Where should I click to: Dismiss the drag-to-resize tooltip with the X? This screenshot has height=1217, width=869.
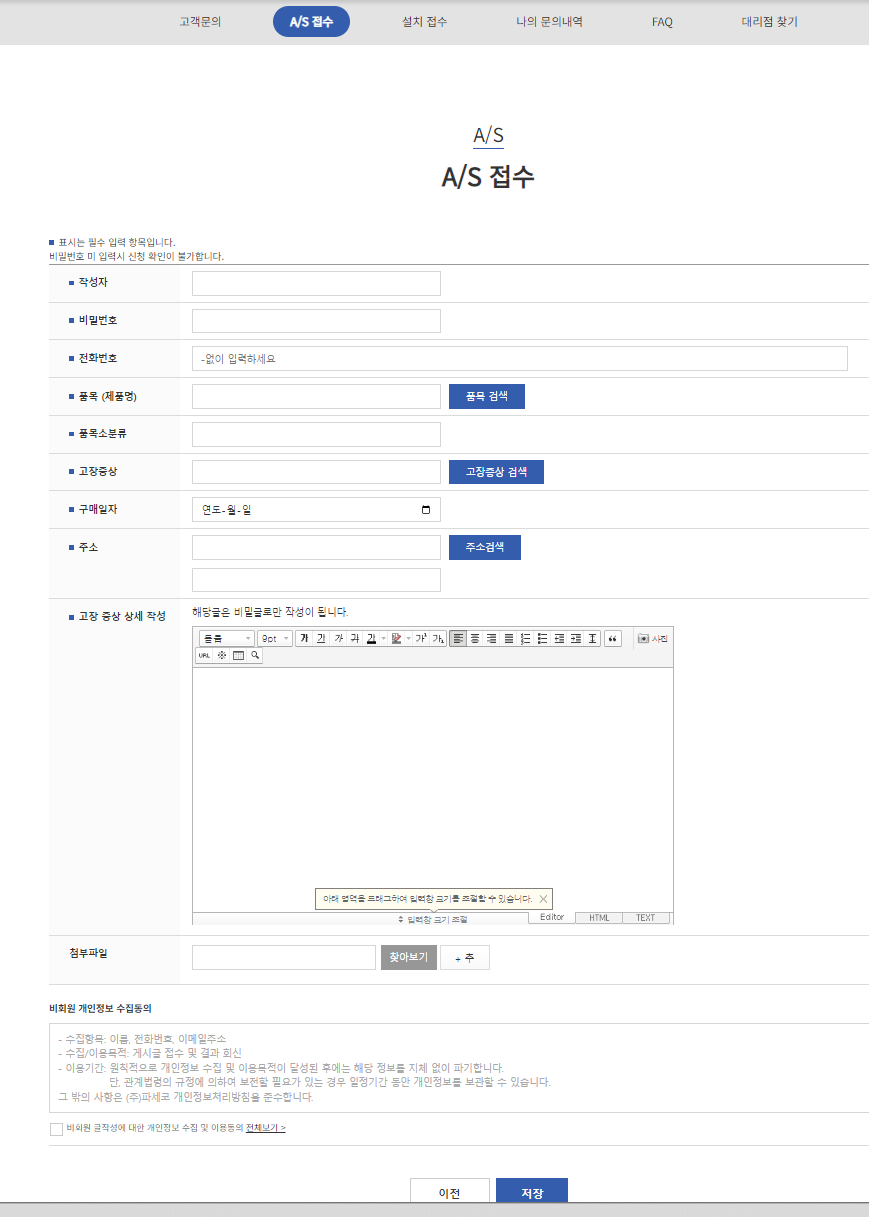(543, 899)
